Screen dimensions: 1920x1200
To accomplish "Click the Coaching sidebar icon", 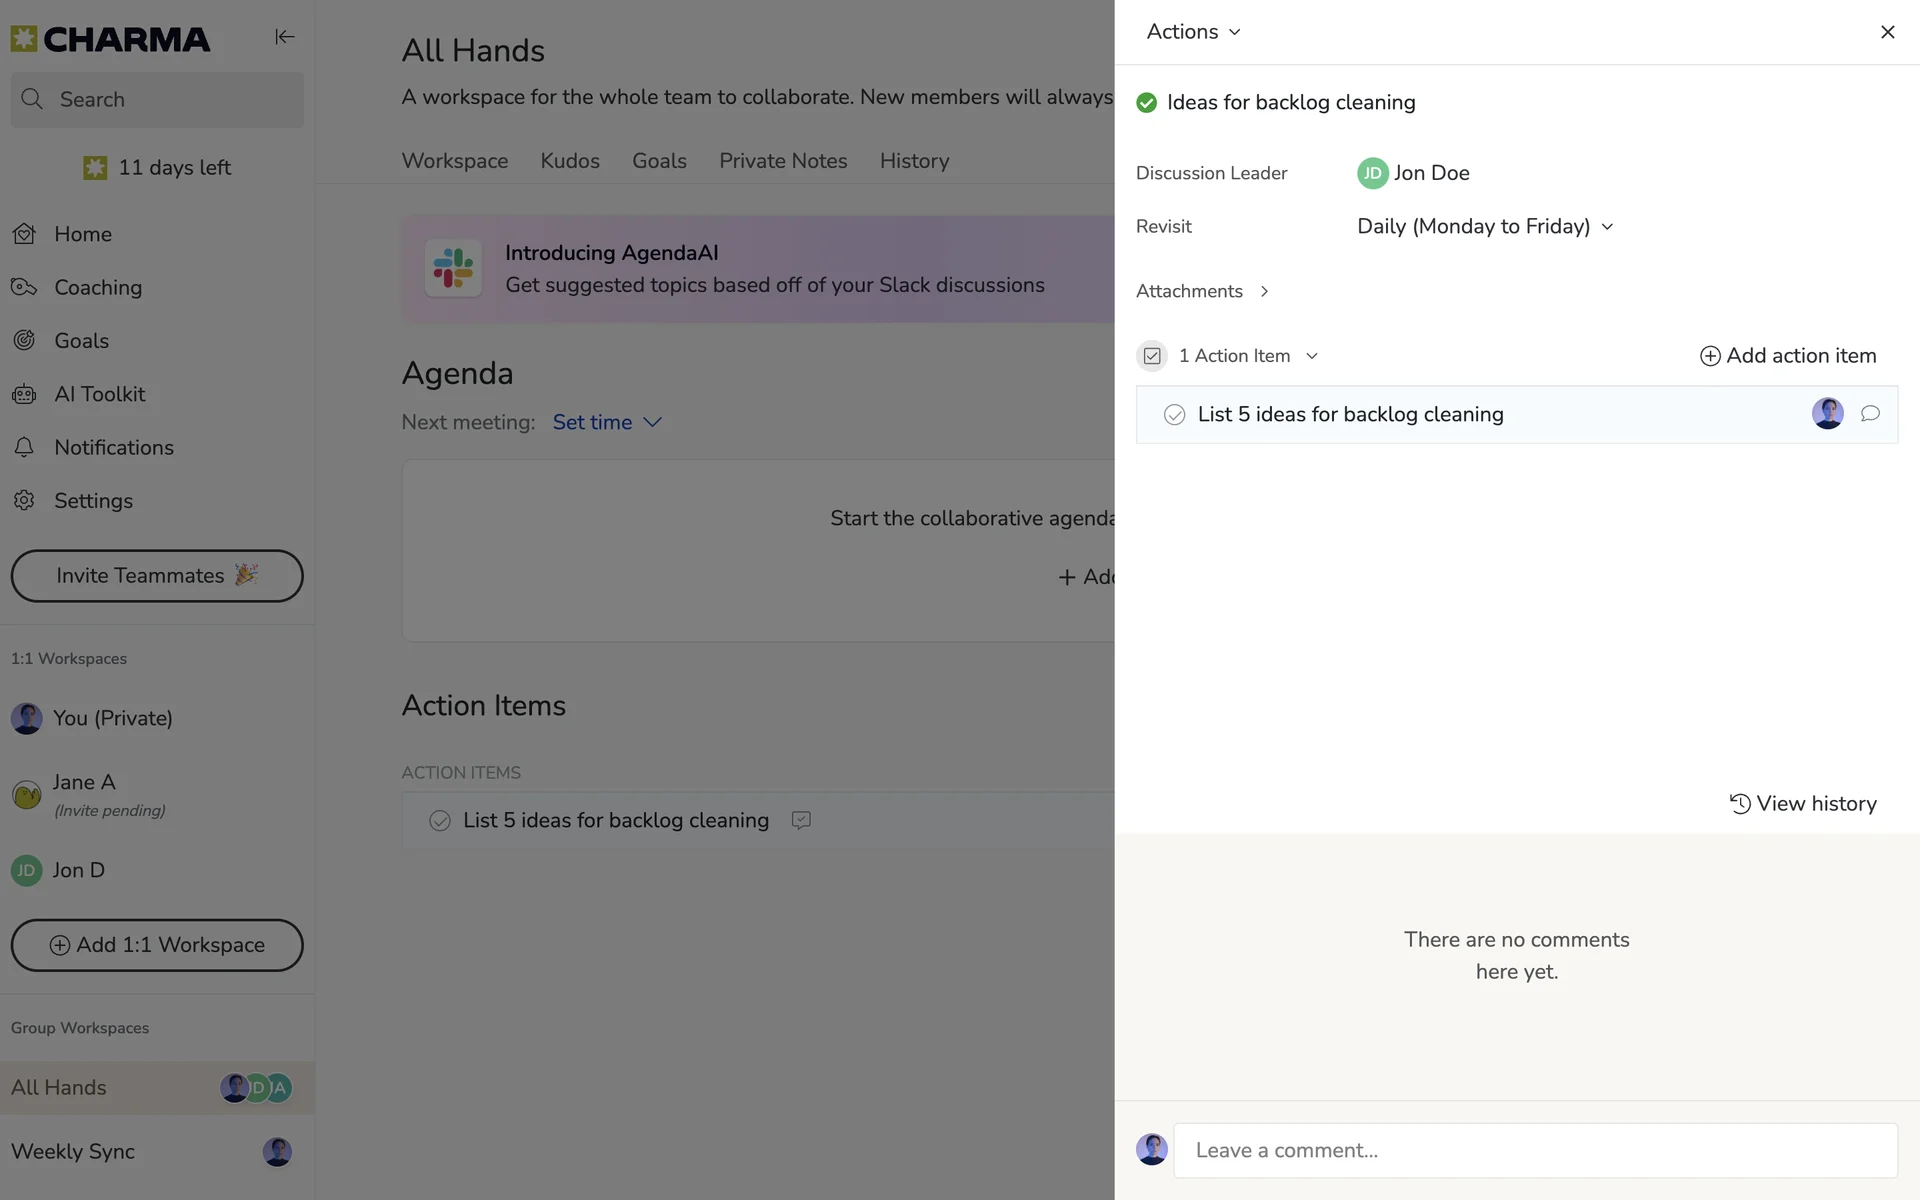I will pyautogui.click(x=24, y=287).
